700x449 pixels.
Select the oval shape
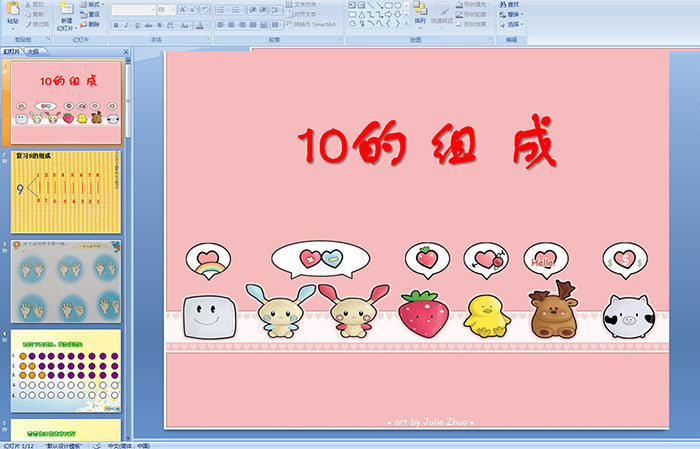pyautogui.click(x=397, y=5)
